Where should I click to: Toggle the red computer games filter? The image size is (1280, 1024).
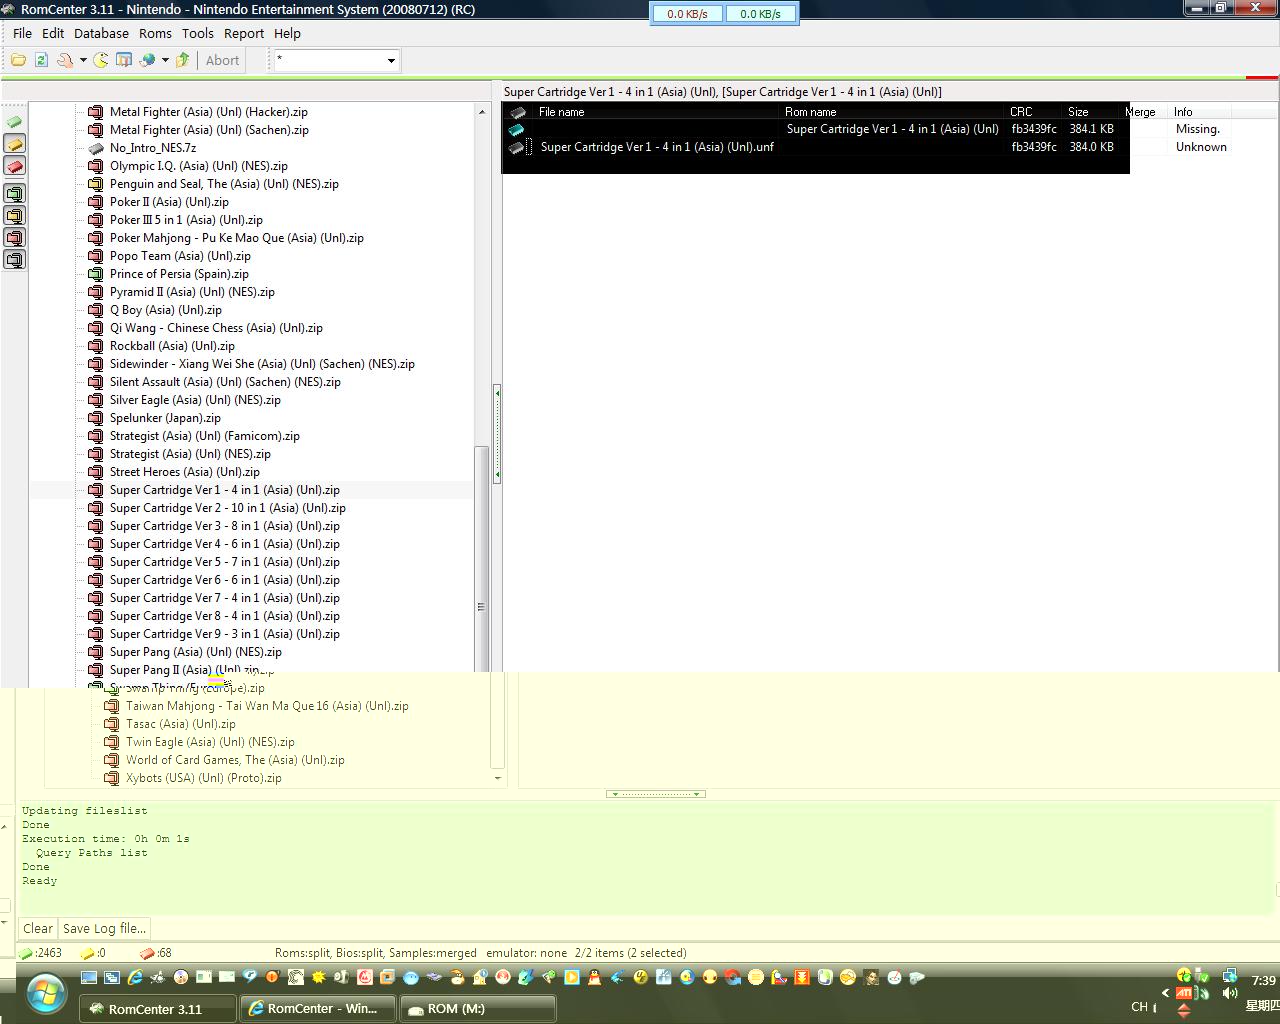[15, 237]
